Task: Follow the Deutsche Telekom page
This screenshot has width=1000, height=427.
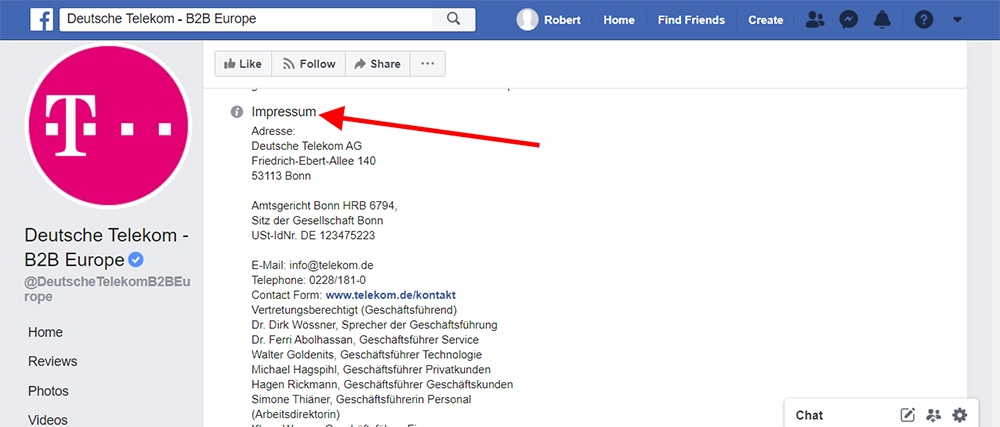Action: [309, 64]
